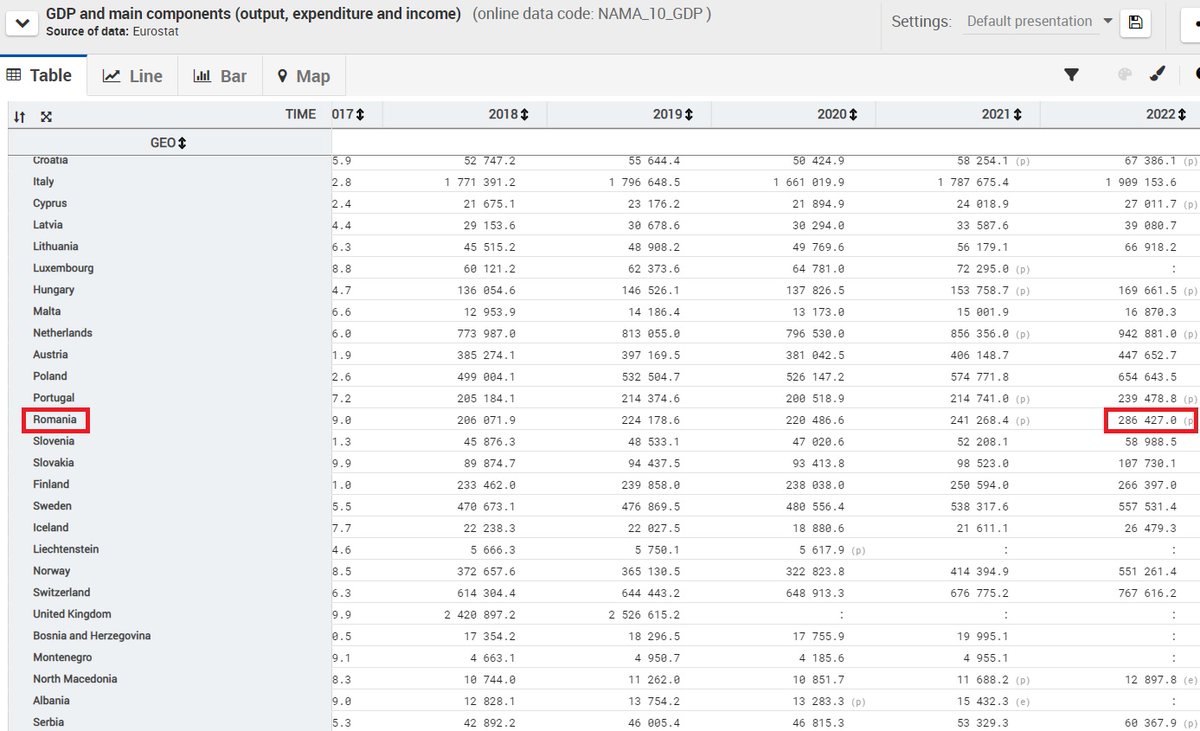
Task: Select the Serbia row label
Action: [48, 722]
